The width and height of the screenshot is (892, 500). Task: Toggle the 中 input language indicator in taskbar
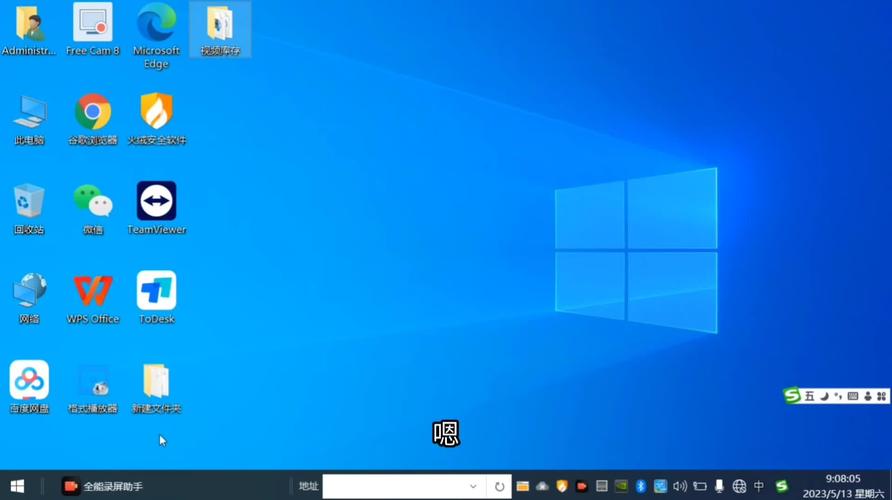click(x=759, y=486)
